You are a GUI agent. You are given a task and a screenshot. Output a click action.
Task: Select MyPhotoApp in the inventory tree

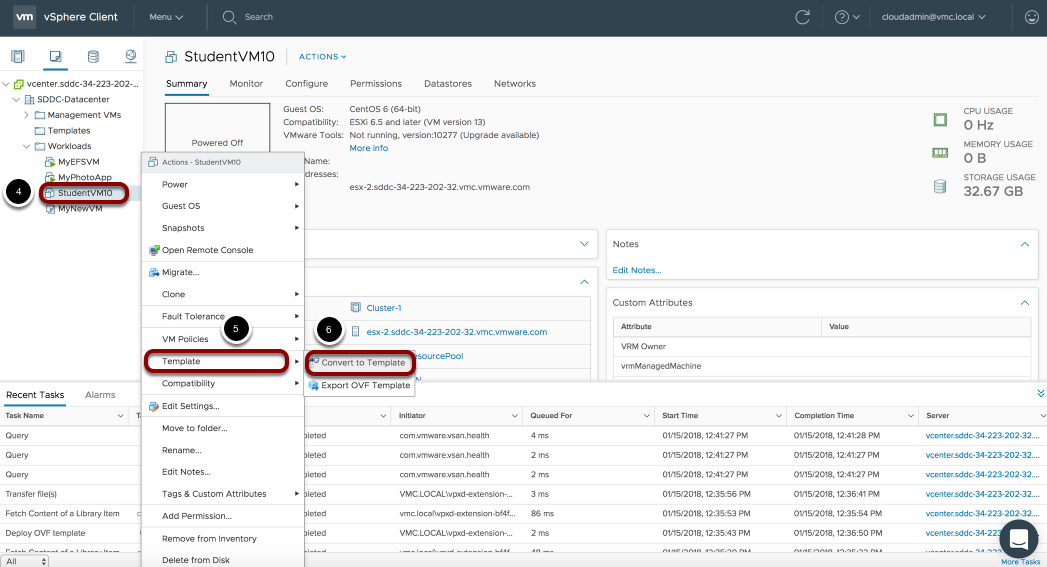point(84,178)
